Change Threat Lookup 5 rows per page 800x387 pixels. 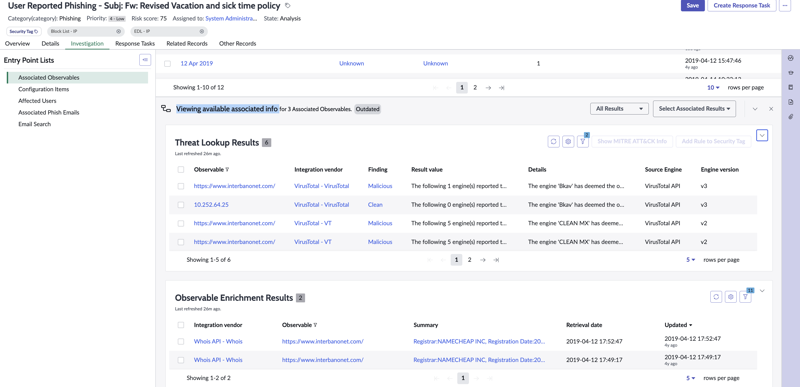(690, 260)
